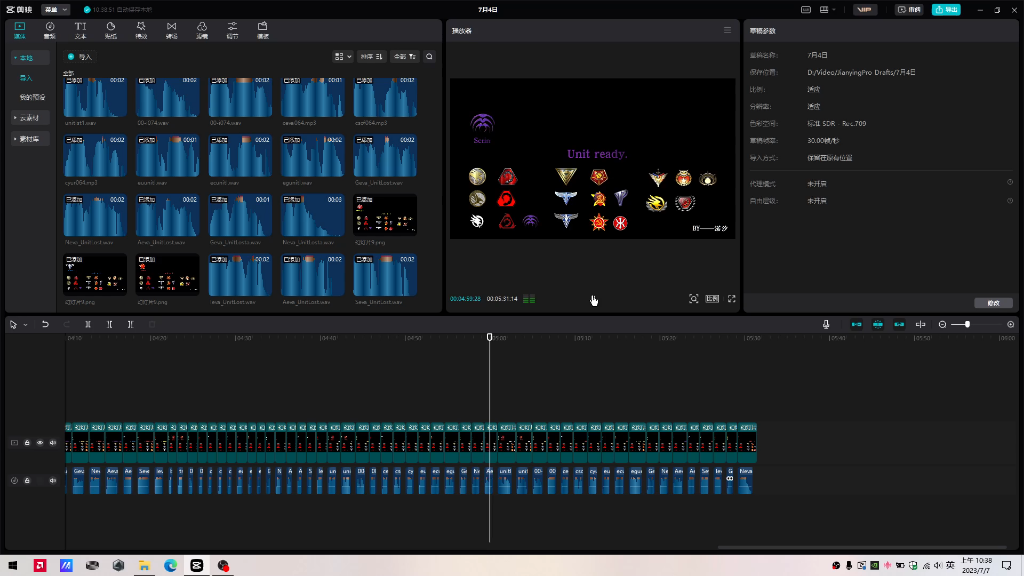
Task: Expand the media view mode dropdown
Action: pyautogui.click(x=342, y=57)
